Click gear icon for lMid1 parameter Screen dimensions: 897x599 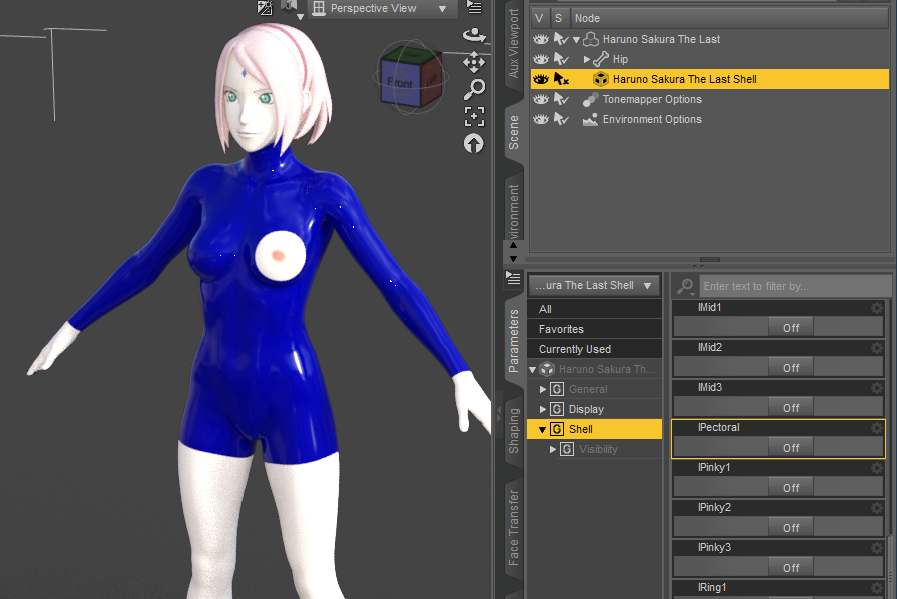[876, 308]
